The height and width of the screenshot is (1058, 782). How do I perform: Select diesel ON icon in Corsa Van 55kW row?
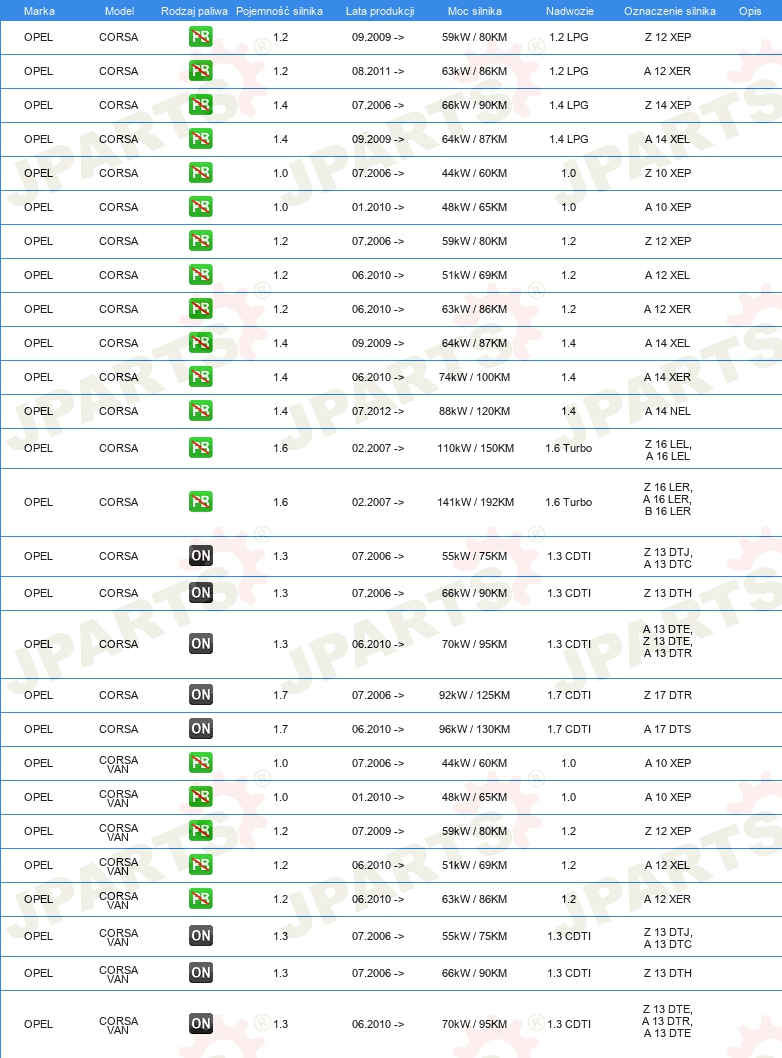200,936
